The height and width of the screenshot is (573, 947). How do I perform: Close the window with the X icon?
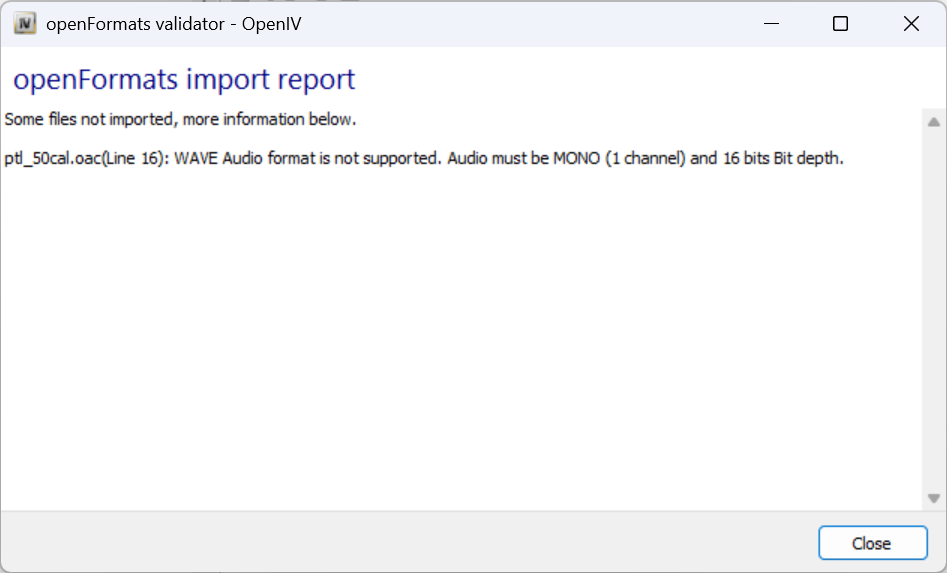coord(911,24)
